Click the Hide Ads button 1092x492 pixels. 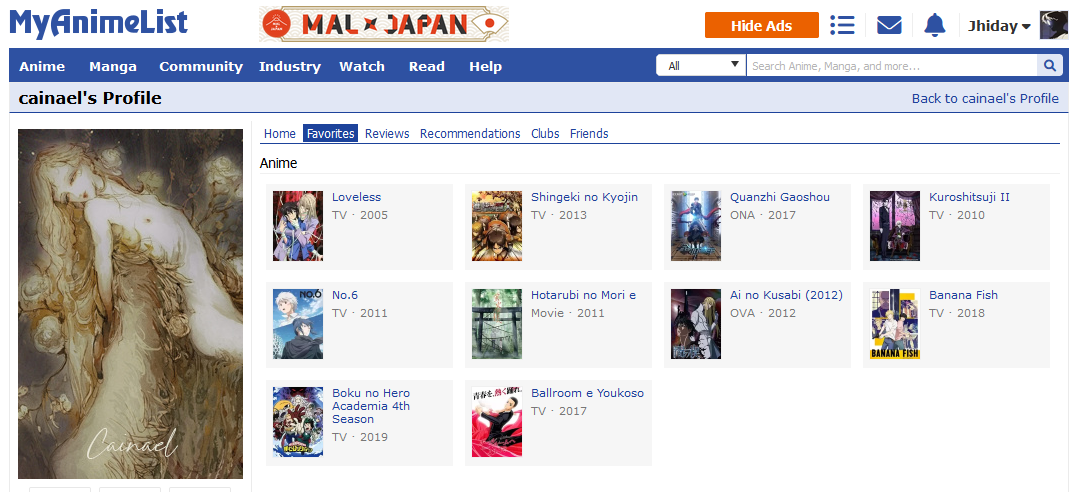pos(761,25)
